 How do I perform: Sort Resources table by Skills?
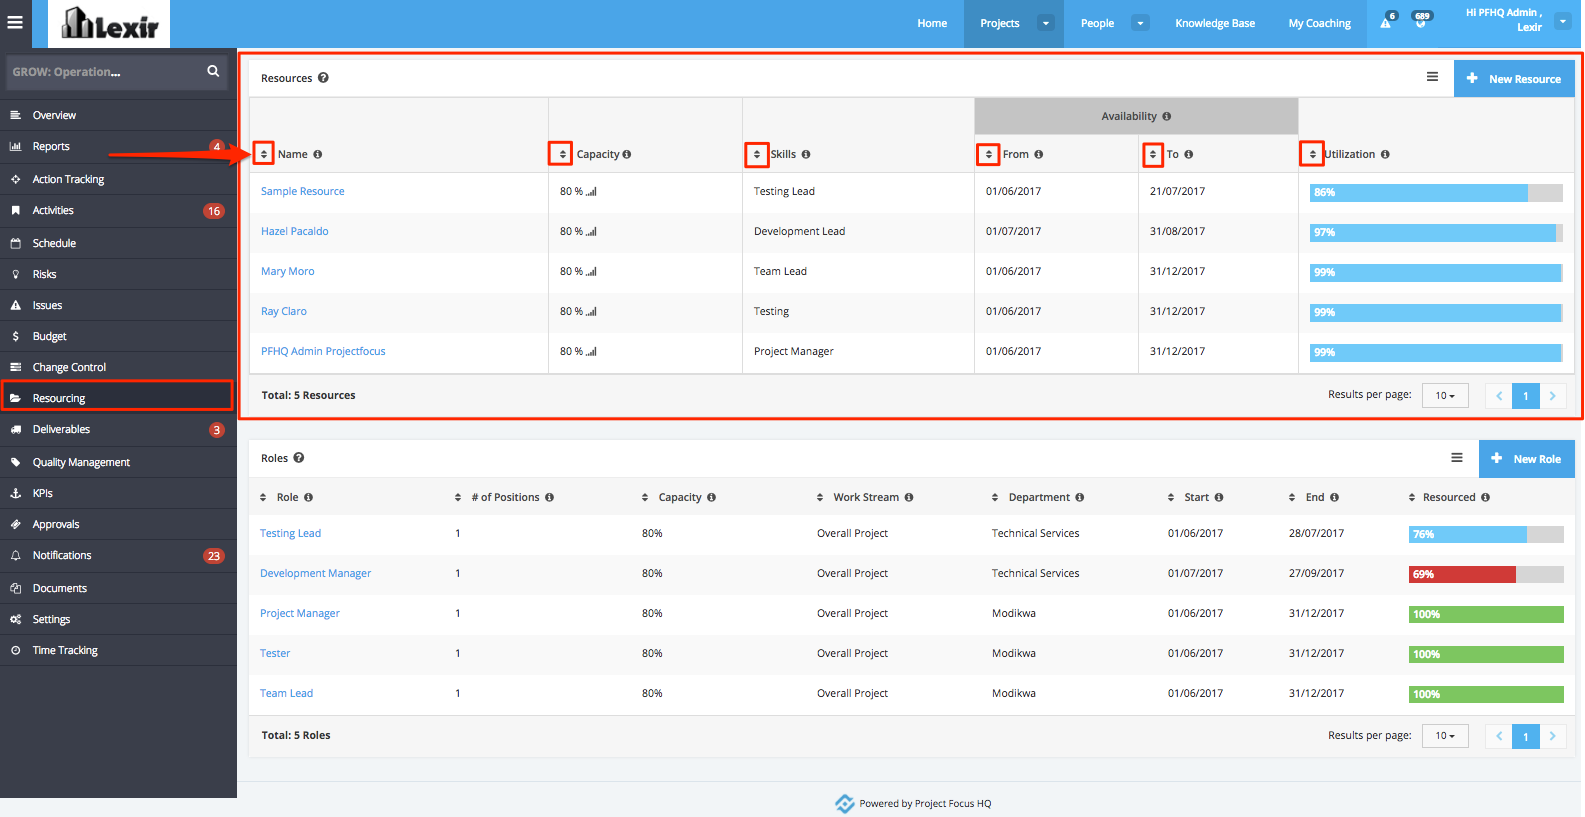[x=757, y=154]
